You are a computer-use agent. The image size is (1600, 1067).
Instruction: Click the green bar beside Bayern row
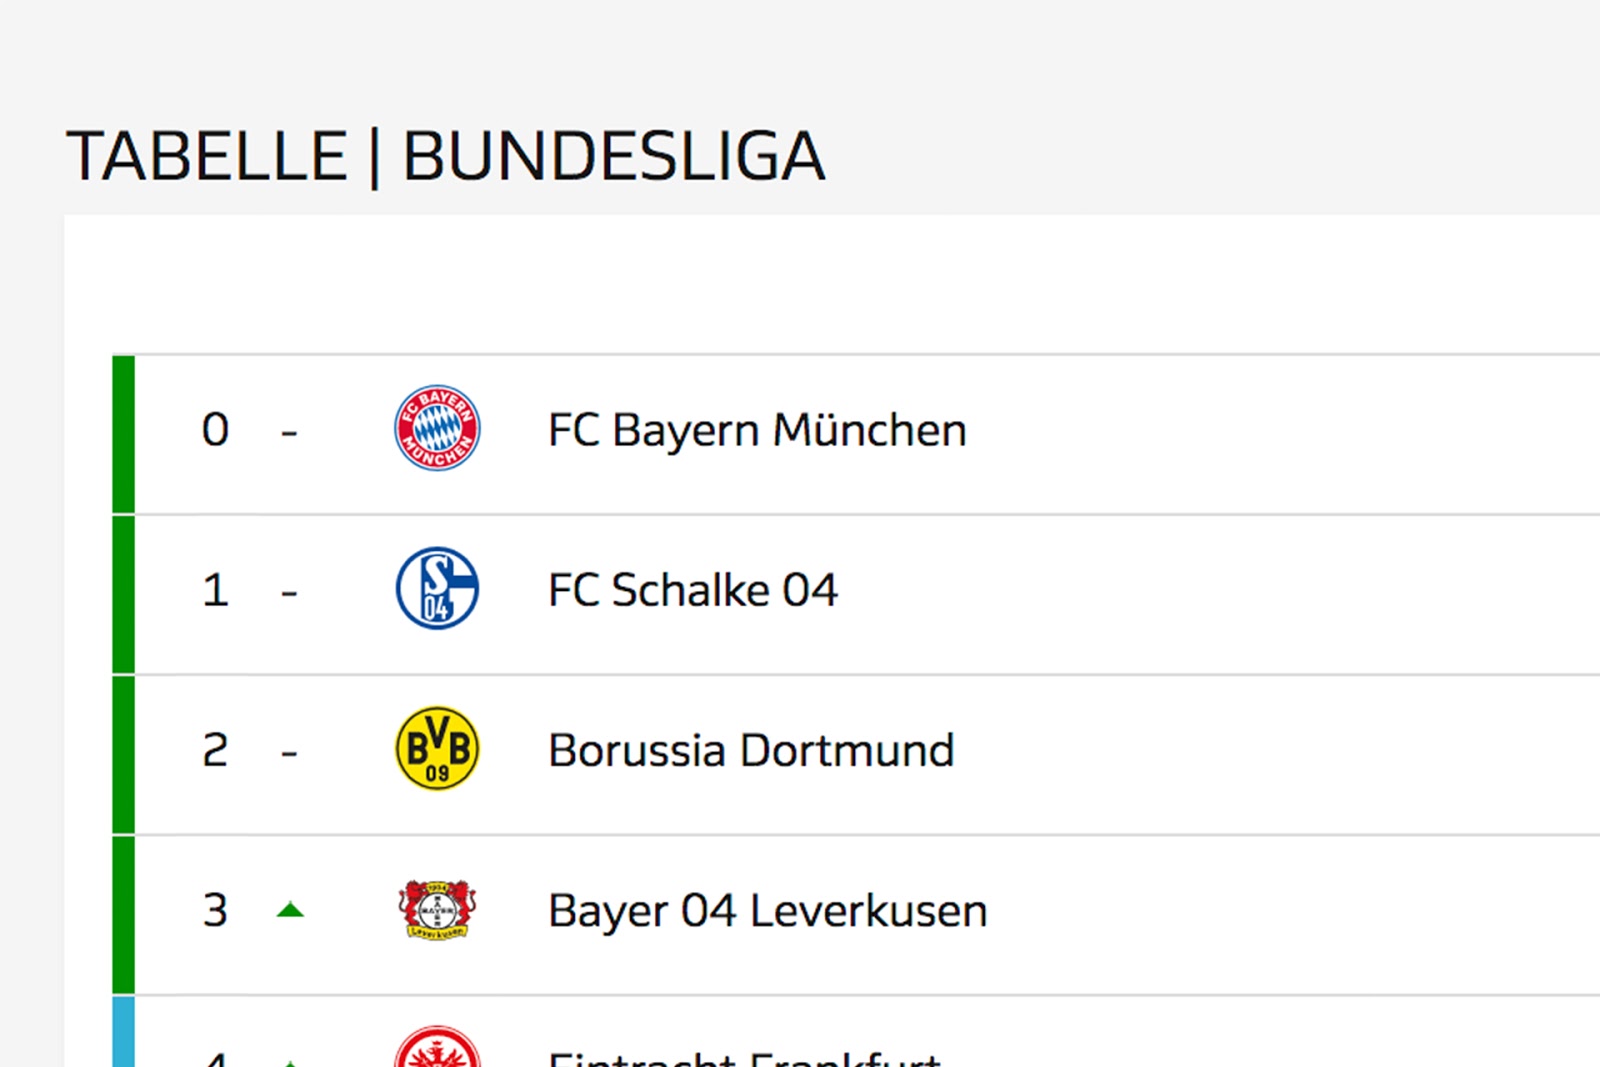coord(123,434)
